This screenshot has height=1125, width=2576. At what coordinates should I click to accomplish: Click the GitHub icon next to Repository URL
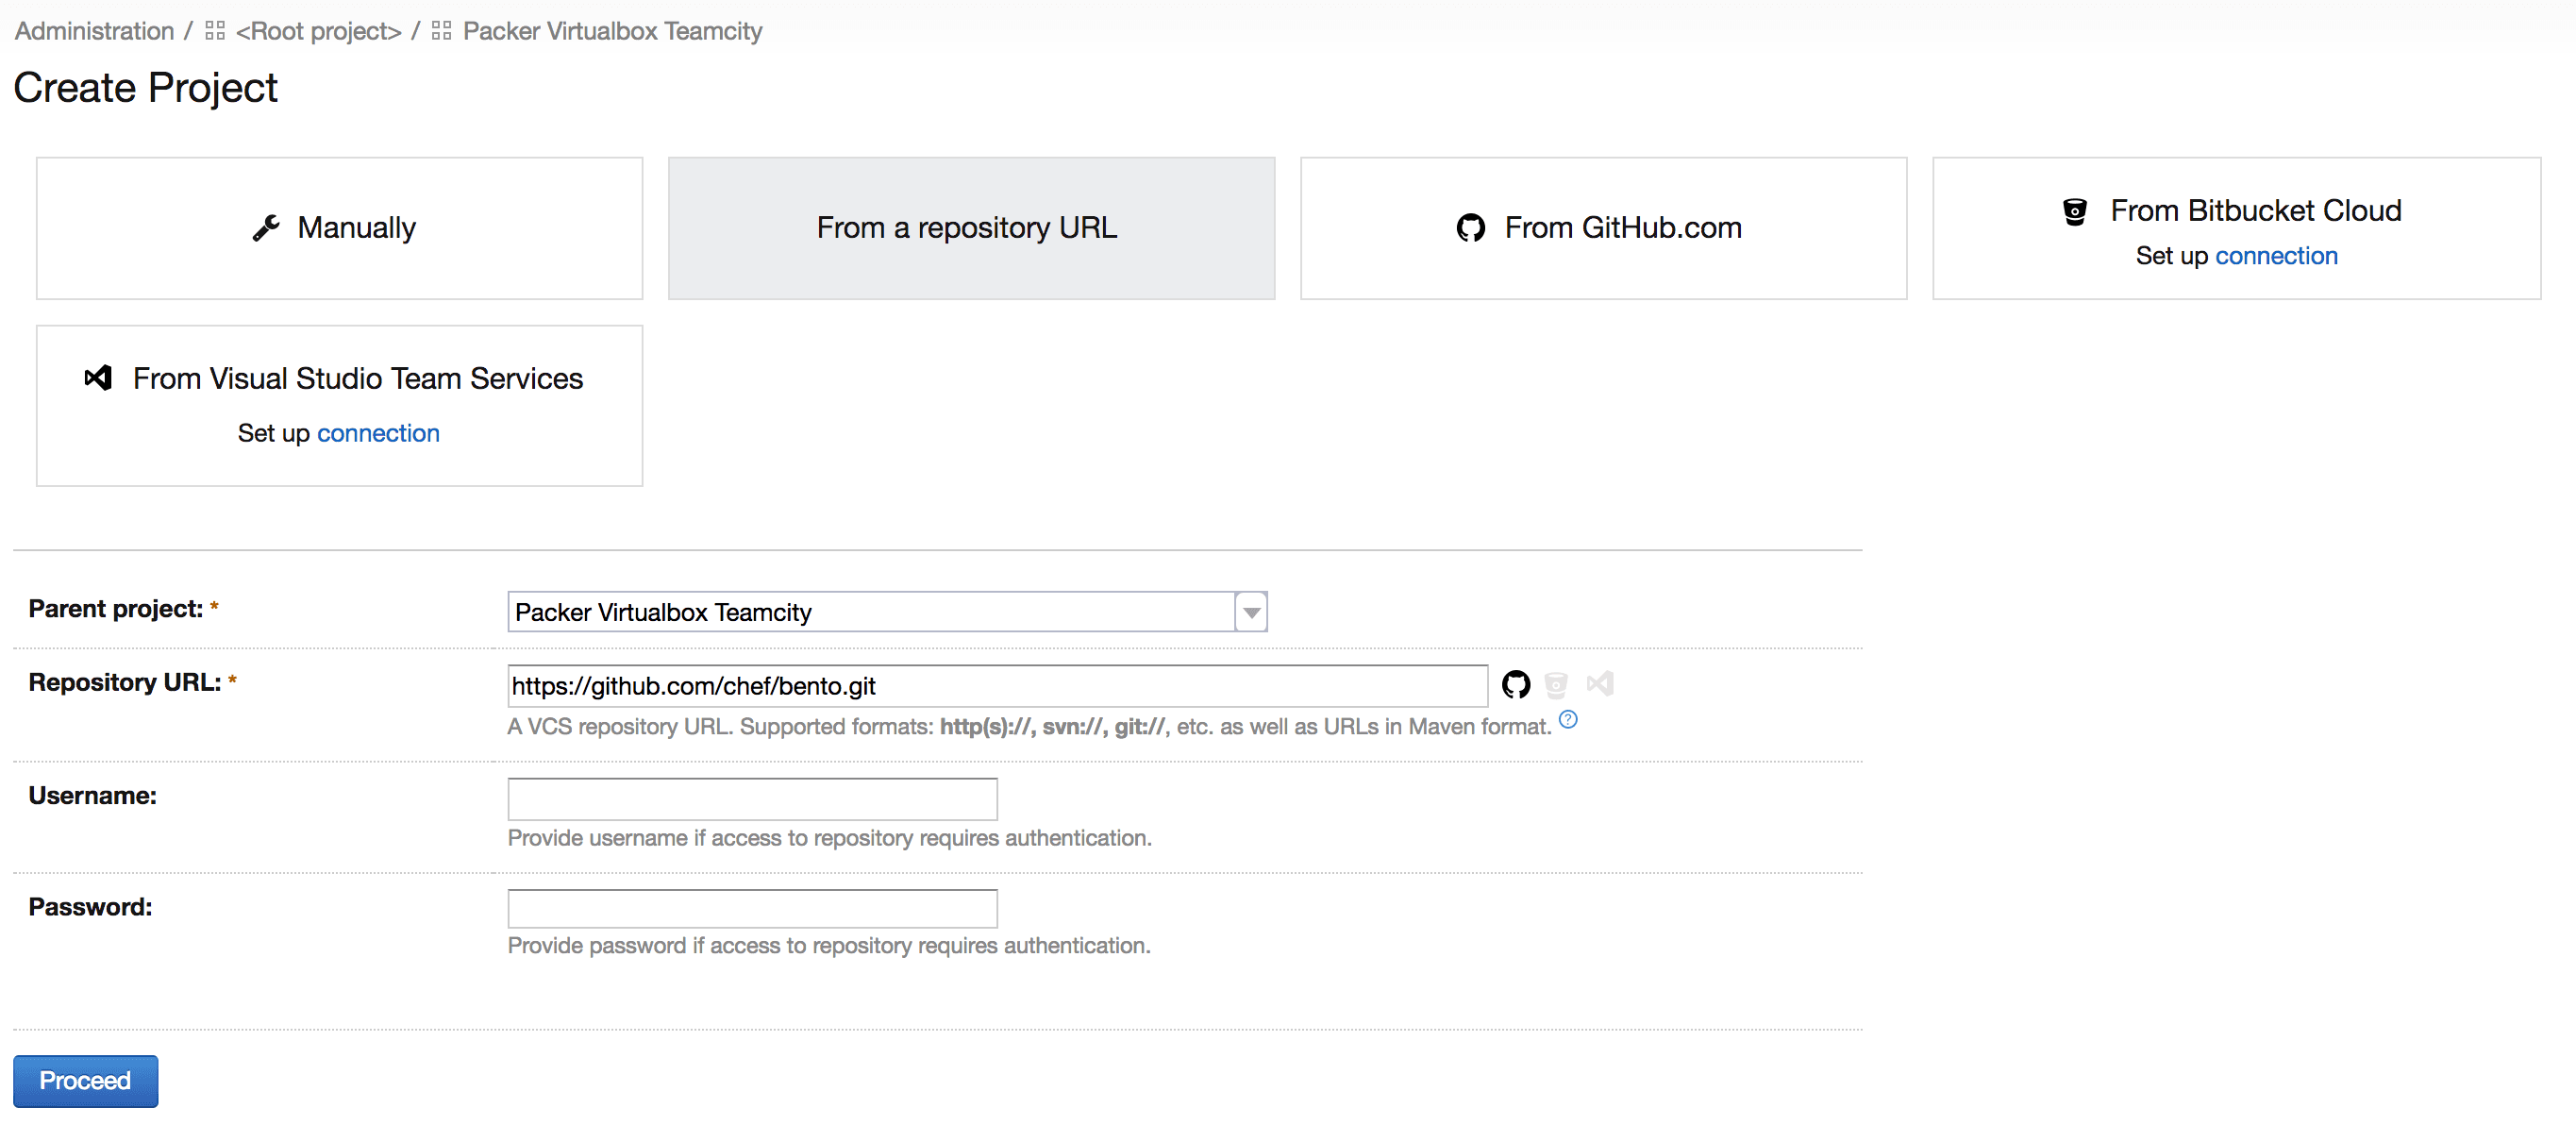click(1514, 685)
